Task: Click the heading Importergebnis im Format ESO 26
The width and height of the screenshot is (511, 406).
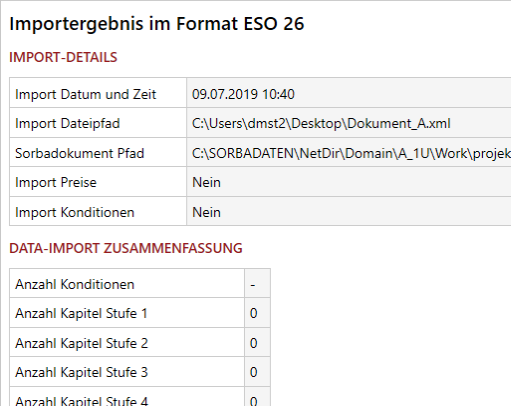Action: [x=157, y=24]
